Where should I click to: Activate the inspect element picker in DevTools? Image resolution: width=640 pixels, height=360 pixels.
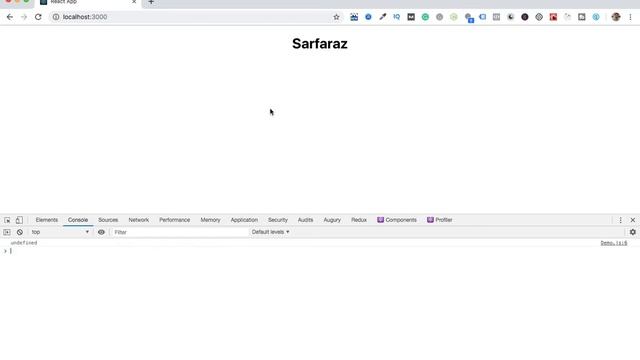(x=7, y=220)
